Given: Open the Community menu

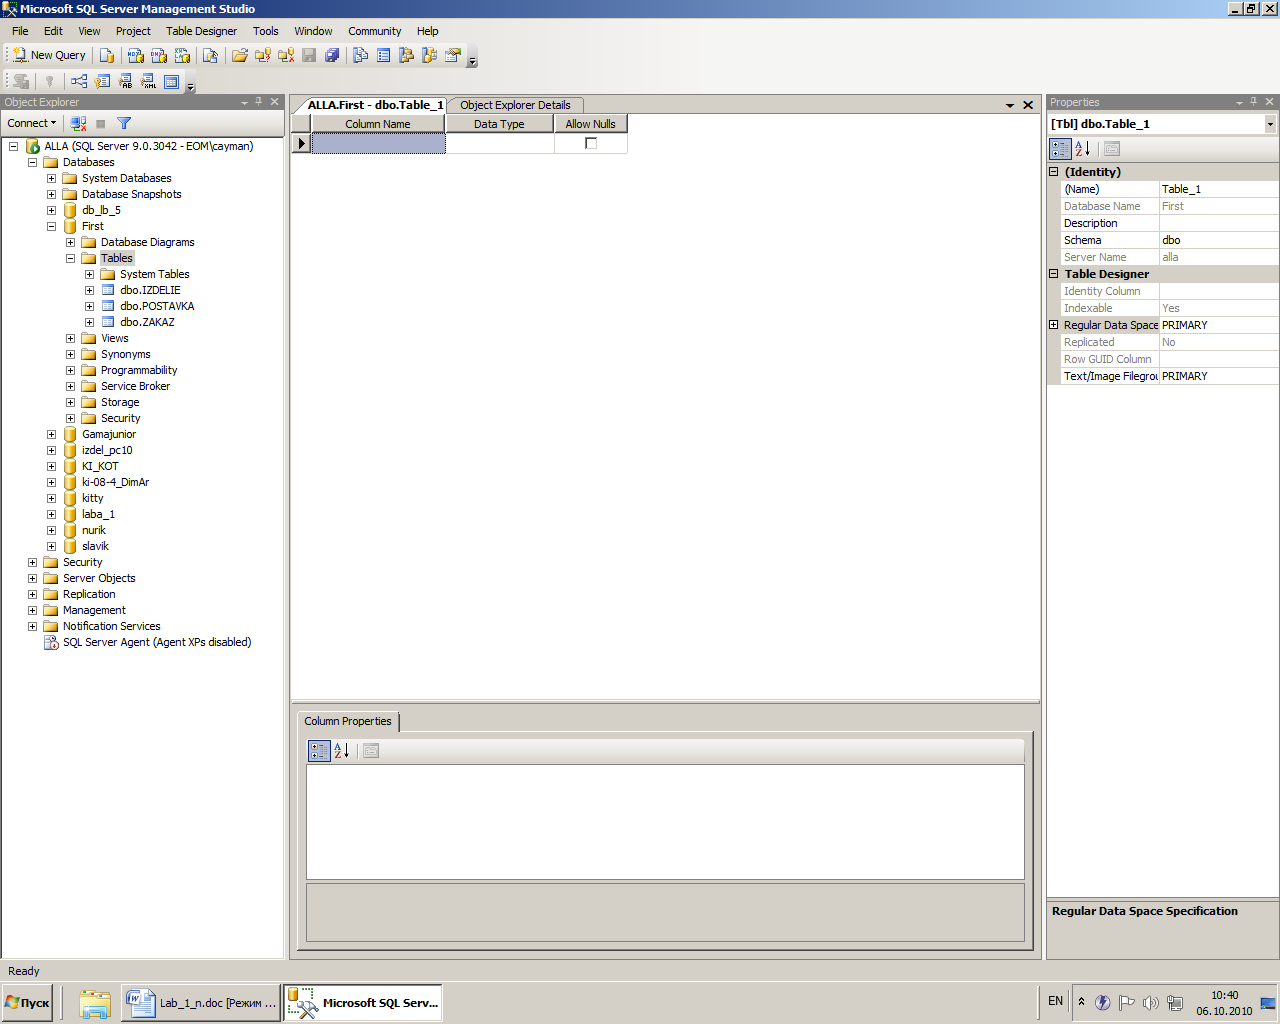Looking at the screenshot, I should (374, 31).
